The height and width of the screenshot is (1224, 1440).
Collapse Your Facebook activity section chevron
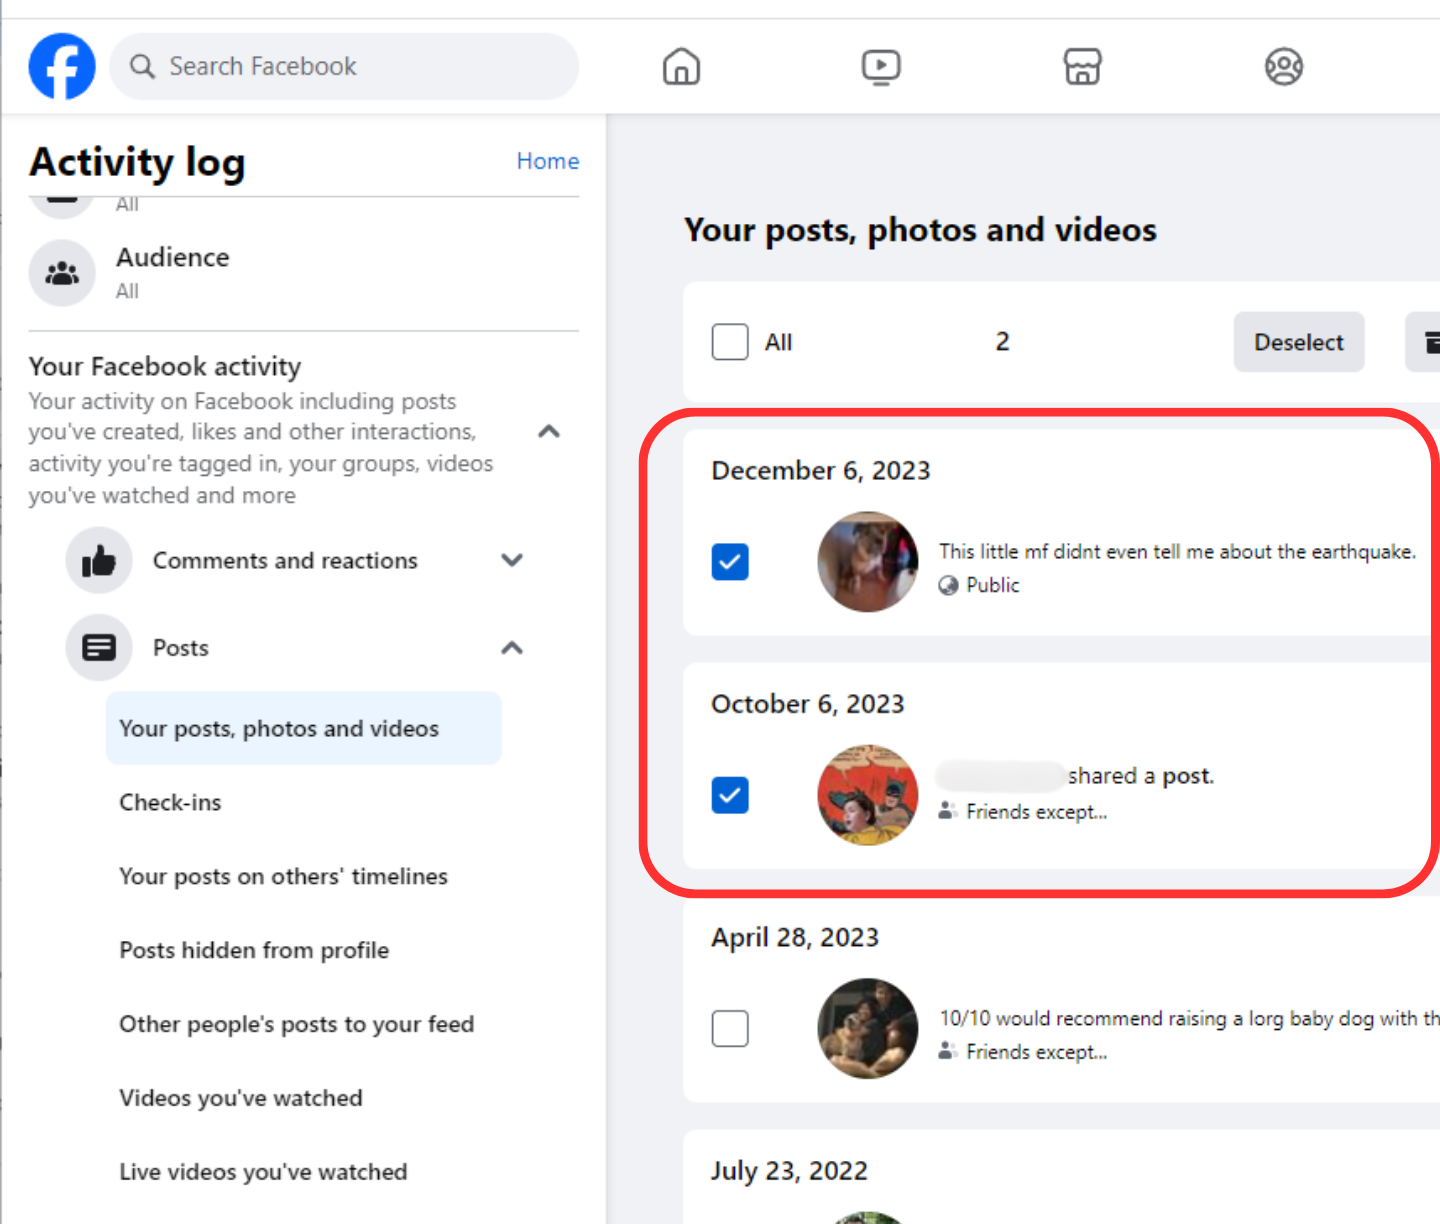click(x=549, y=432)
